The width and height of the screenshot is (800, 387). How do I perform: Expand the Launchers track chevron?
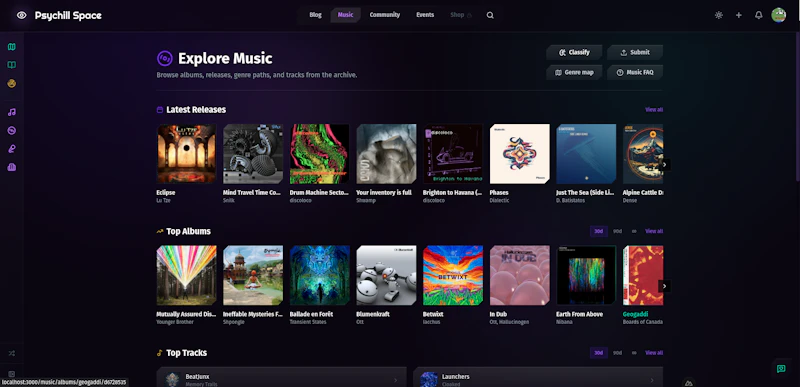click(x=652, y=380)
